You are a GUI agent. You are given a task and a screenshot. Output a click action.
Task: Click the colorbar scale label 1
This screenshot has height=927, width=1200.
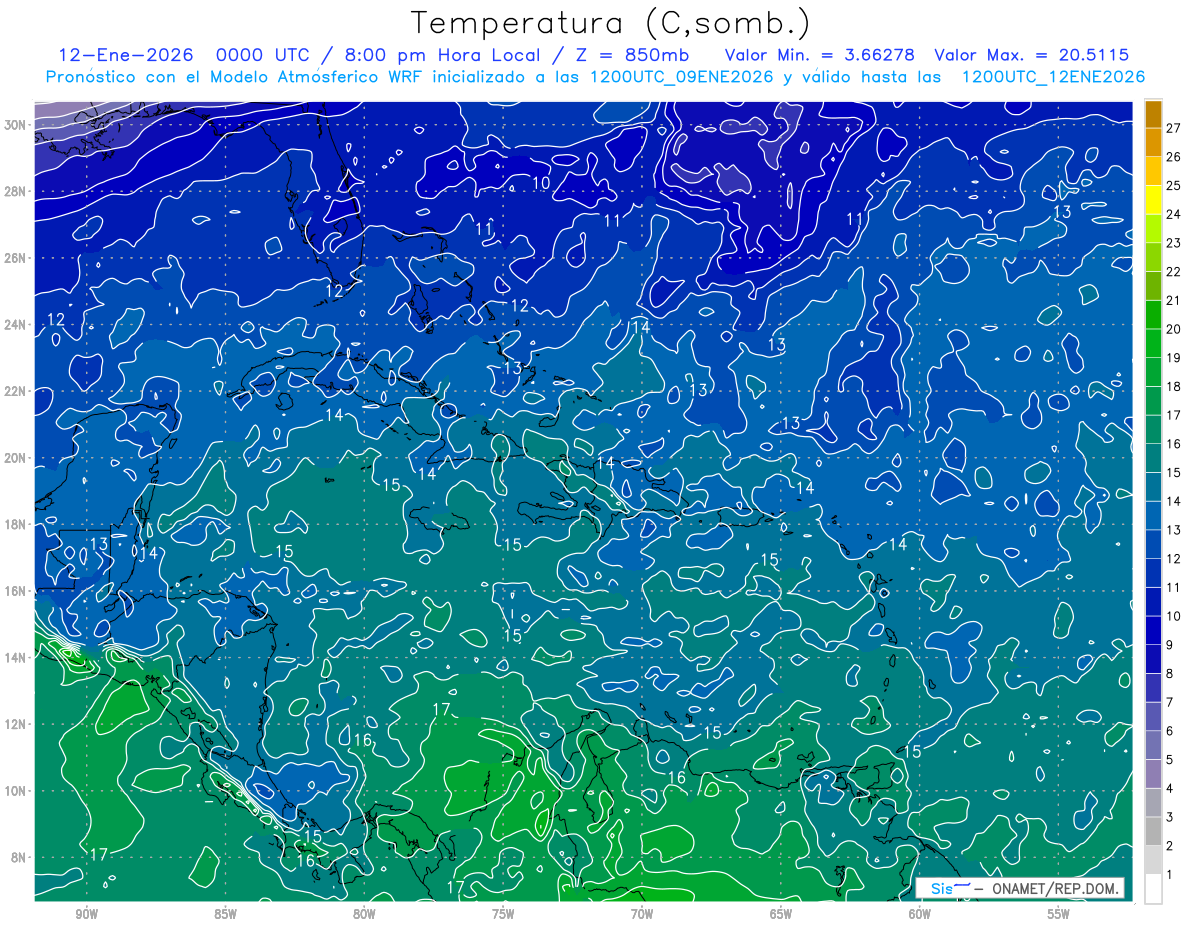(1169, 875)
